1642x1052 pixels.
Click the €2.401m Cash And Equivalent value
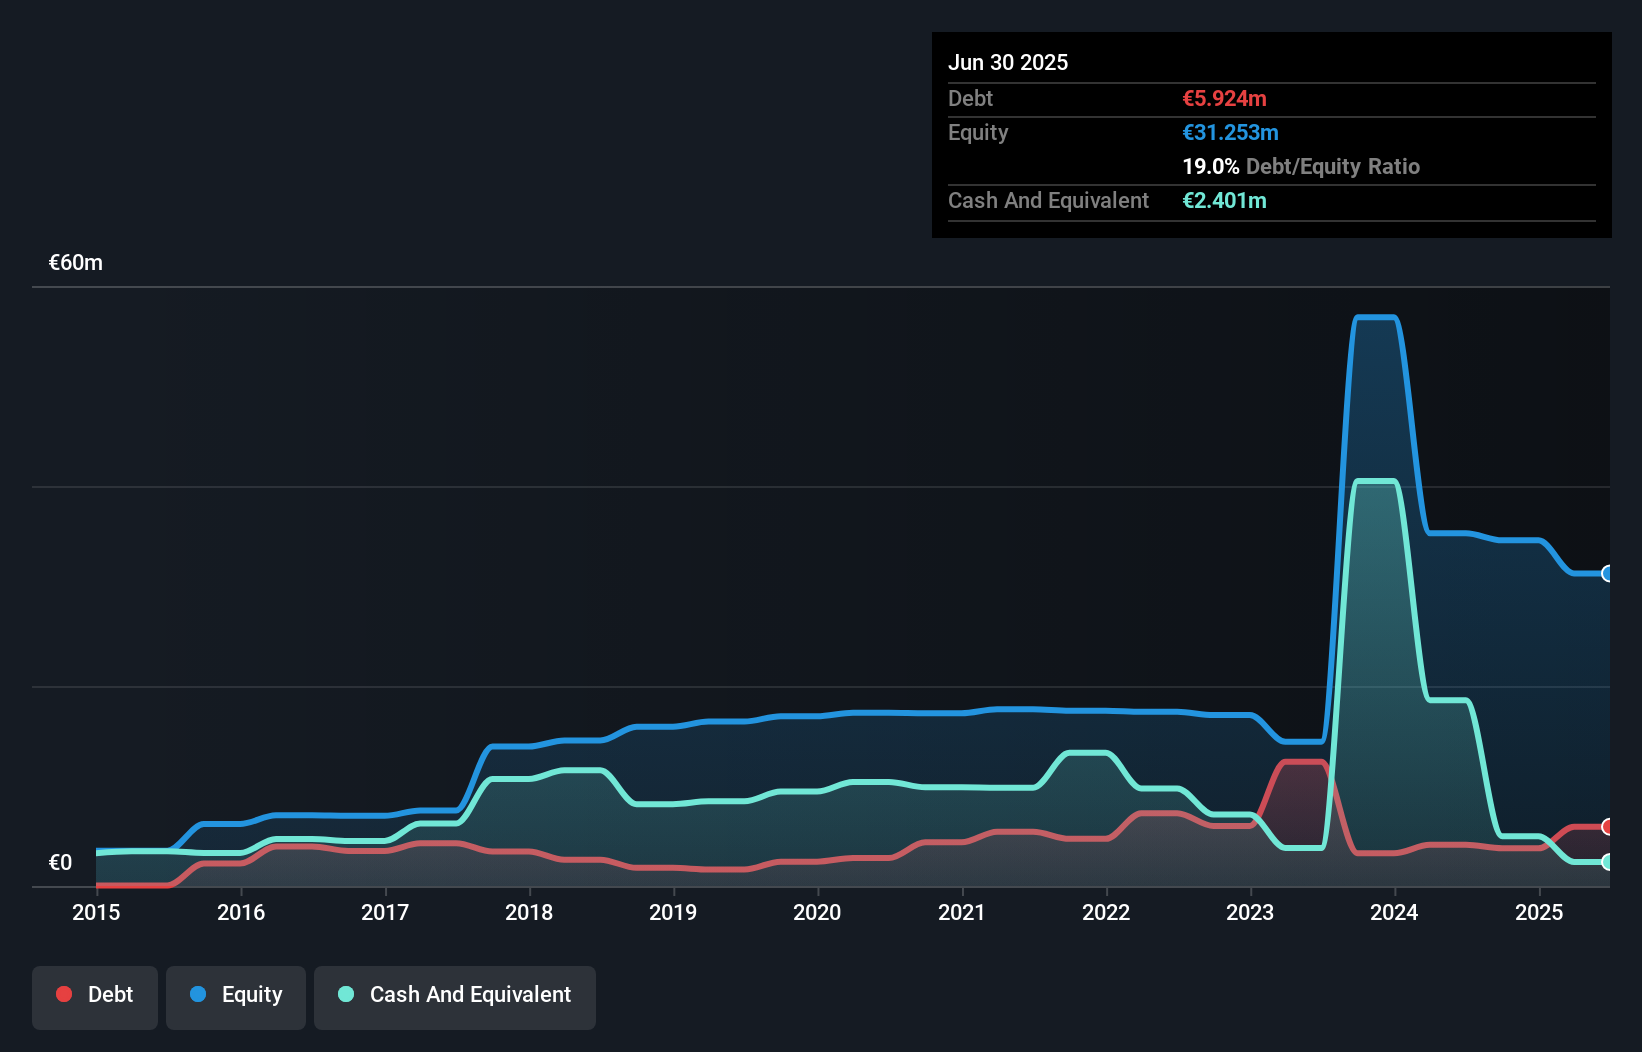(1224, 200)
